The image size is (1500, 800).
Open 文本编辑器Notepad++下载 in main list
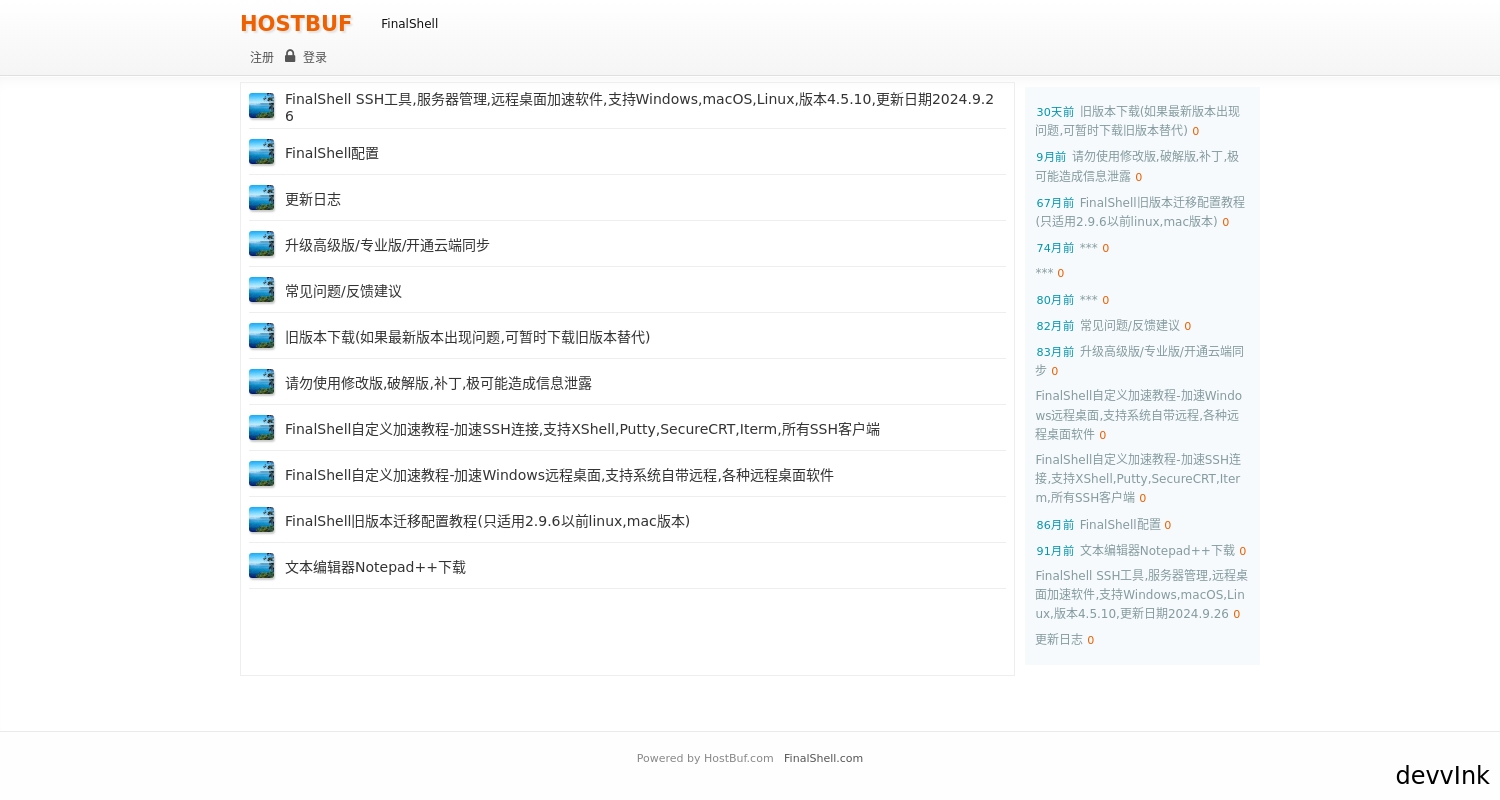coord(375,567)
